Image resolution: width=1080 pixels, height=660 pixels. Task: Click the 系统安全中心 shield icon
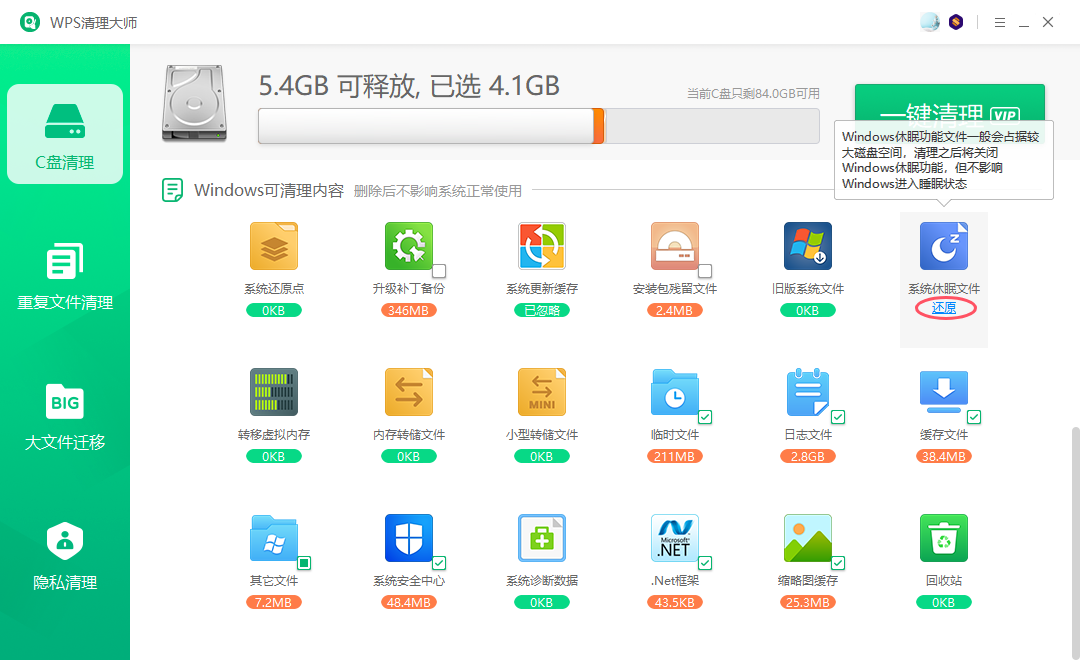pos(409,538)
